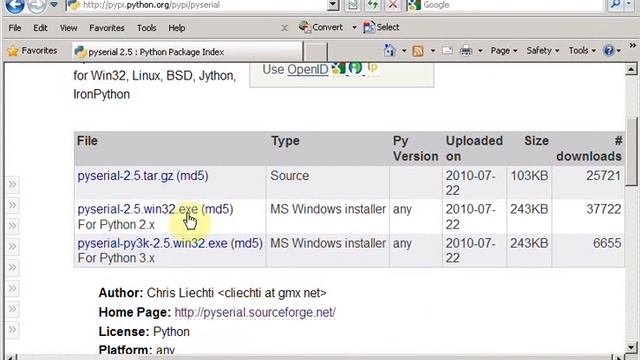Download pyserial-py3k-2.5.win32.exe installer link
Viewport: 640px width, 360px height.
(152, 243)
